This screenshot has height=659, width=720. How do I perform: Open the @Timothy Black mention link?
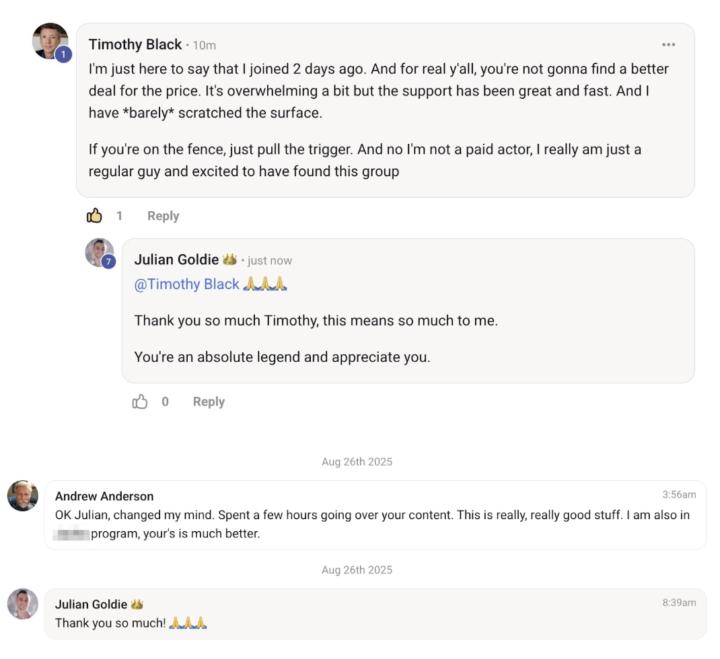(x=186, y=284)
